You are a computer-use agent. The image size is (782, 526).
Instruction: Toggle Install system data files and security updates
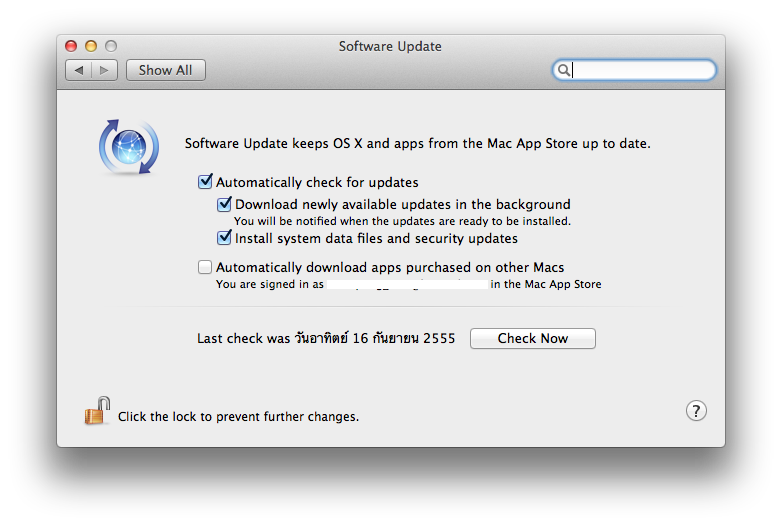[225, 239]
